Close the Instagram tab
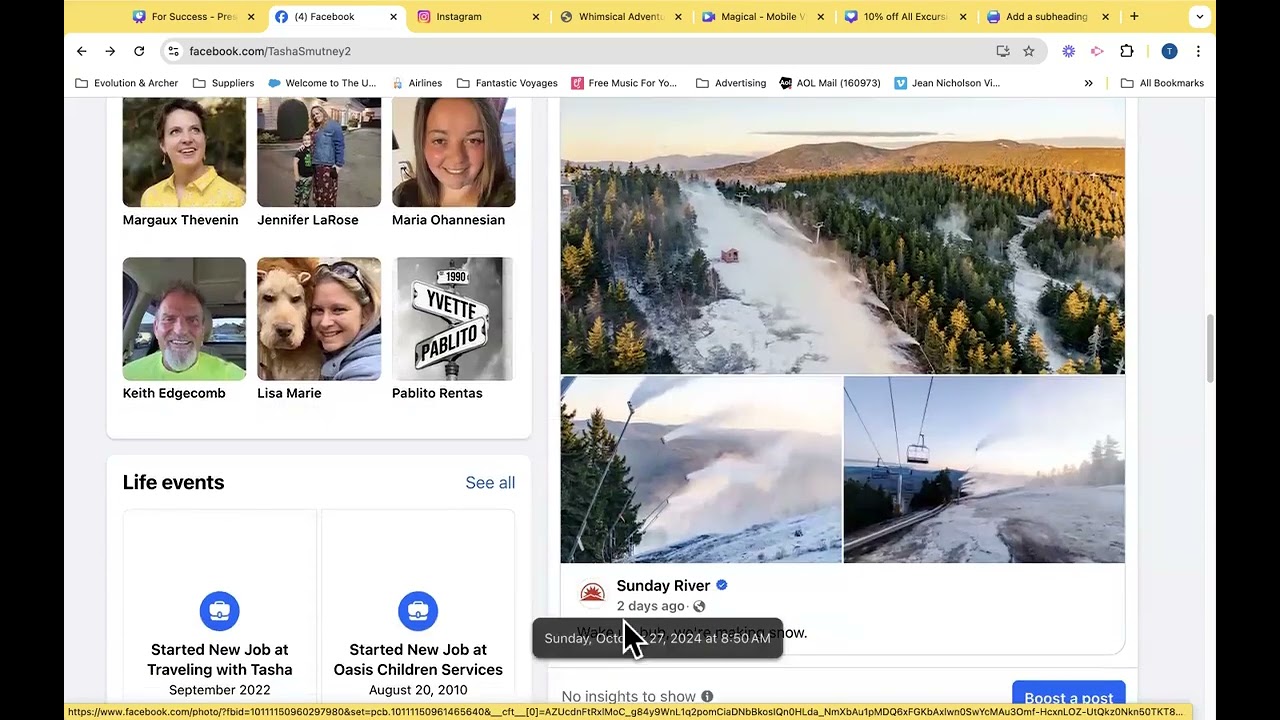 536,16
